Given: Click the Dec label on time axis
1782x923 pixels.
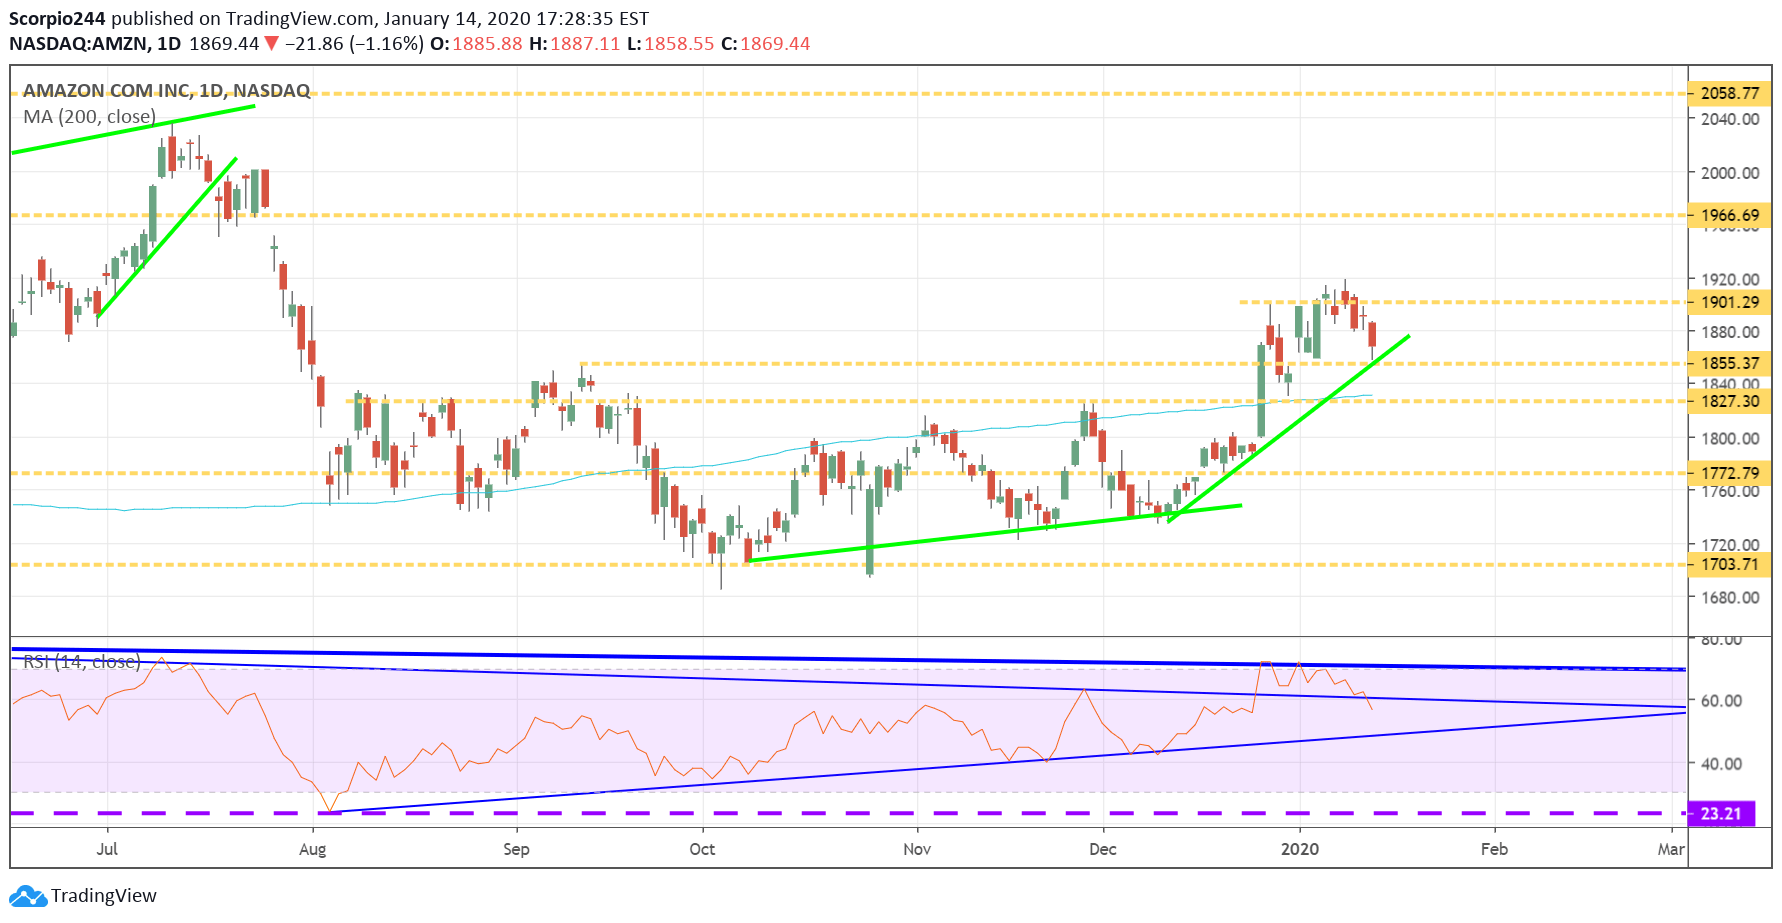Looking at the screenshot, I should coord(1103,849).
